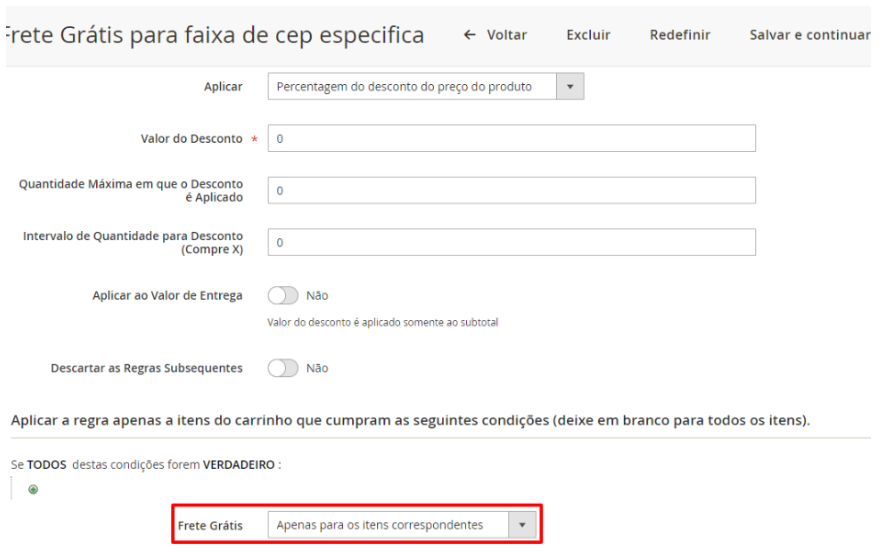Click the Redefinir button
This screenshot has height=556, width=888.
click(680, 35)
